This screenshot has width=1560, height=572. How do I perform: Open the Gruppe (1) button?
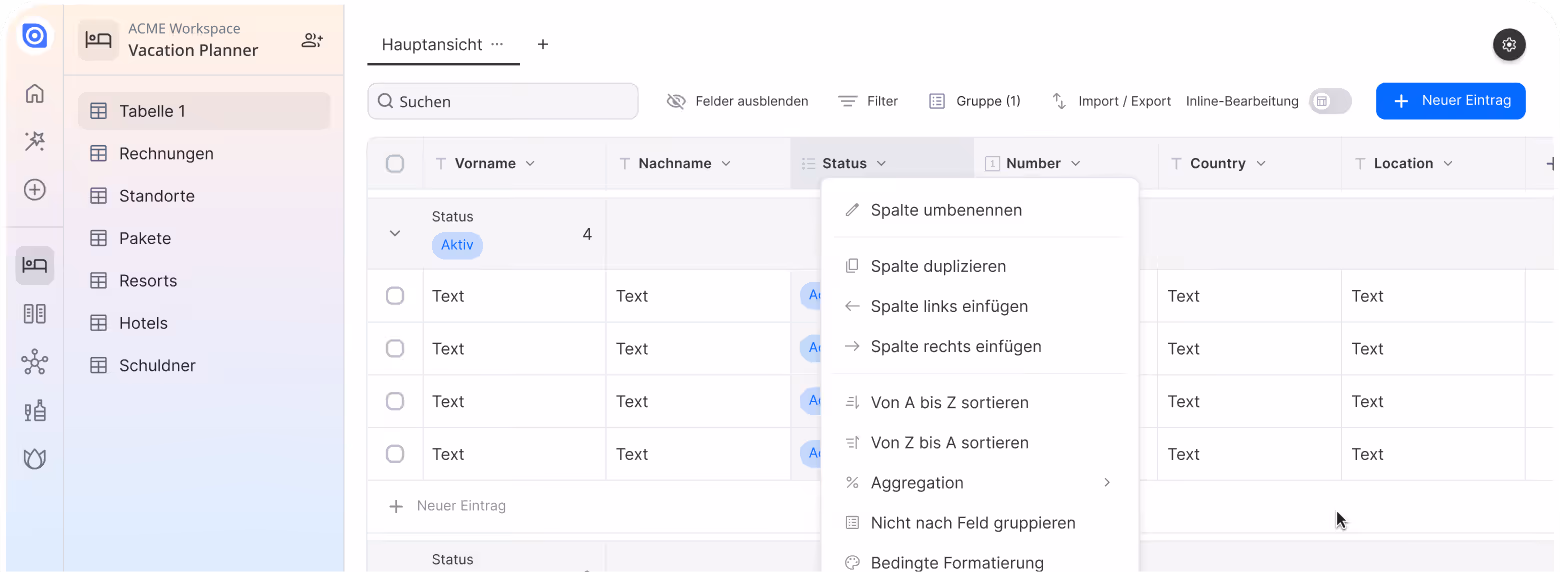click(x=975, y=101)
